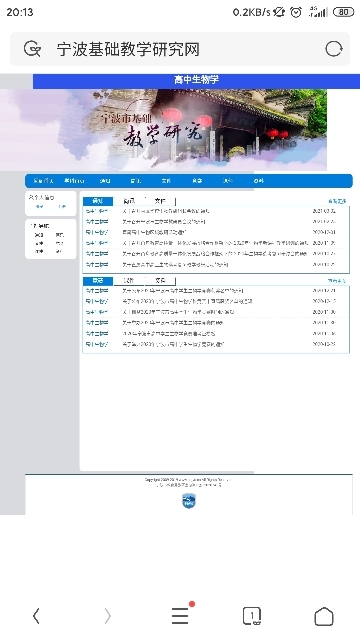Open the browser hamburger menu with red dot
360x640 pixels.
coord(180,615)
